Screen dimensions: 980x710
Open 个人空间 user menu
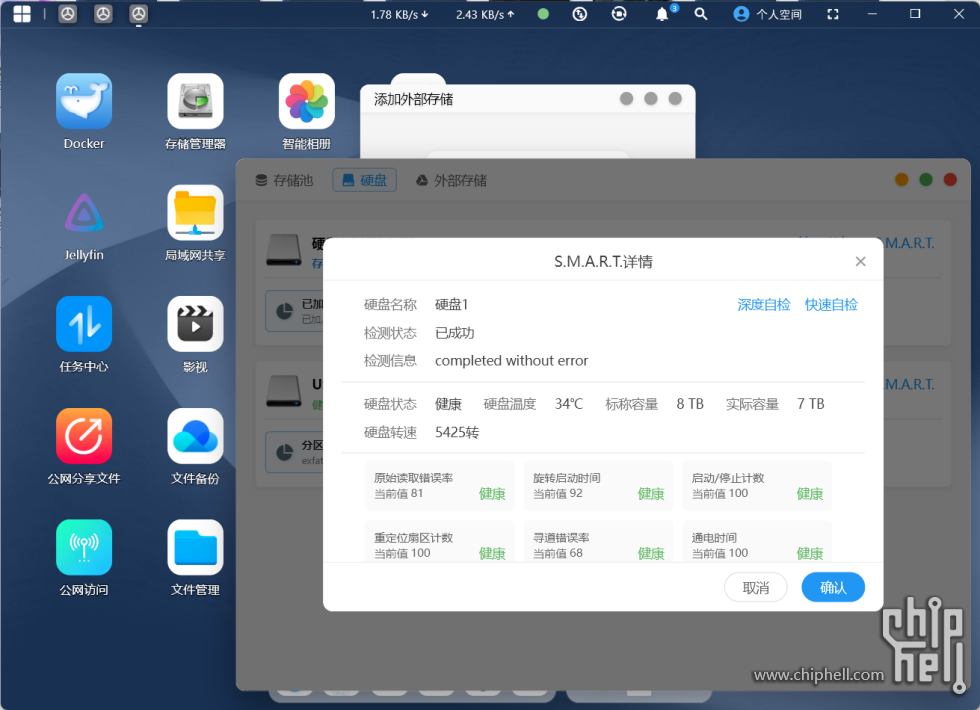768,14
